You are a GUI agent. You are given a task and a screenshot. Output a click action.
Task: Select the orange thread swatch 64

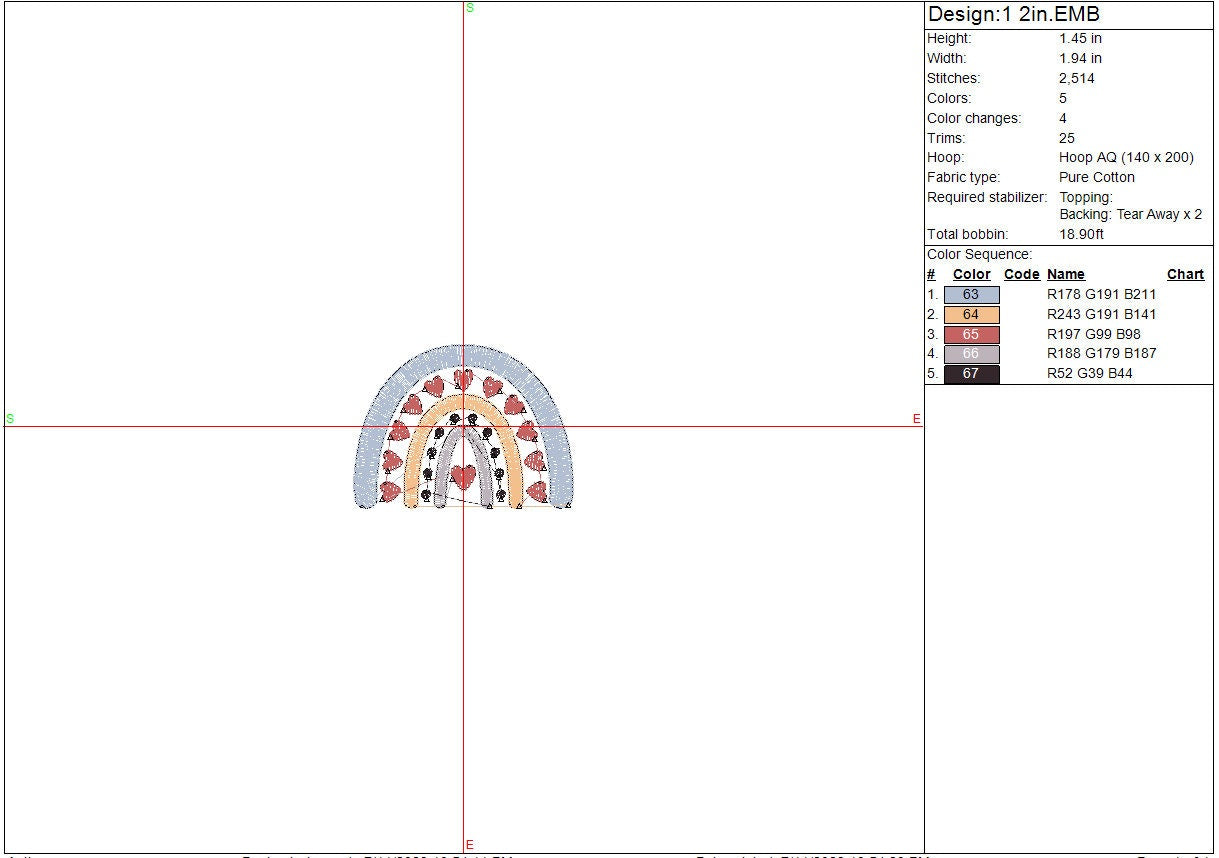971,315
